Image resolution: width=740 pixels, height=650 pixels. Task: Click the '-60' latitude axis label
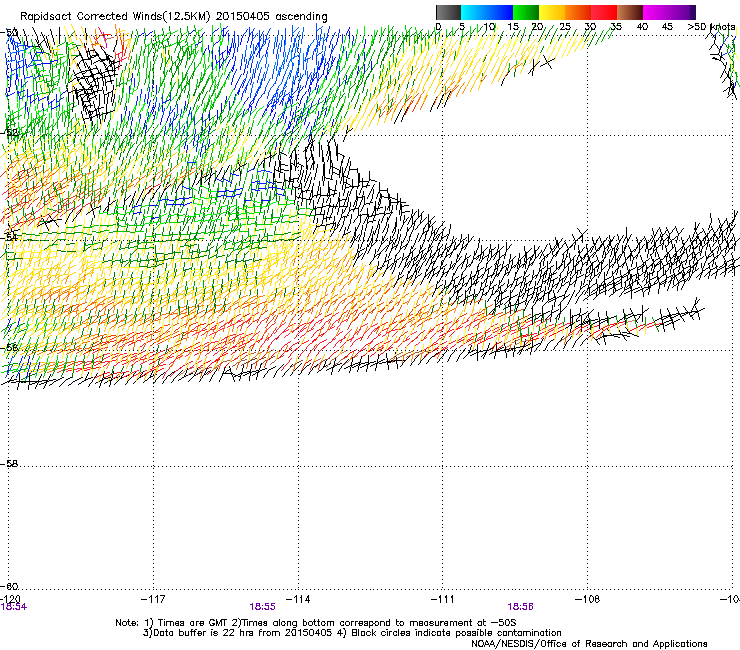[x=9, y=587]
